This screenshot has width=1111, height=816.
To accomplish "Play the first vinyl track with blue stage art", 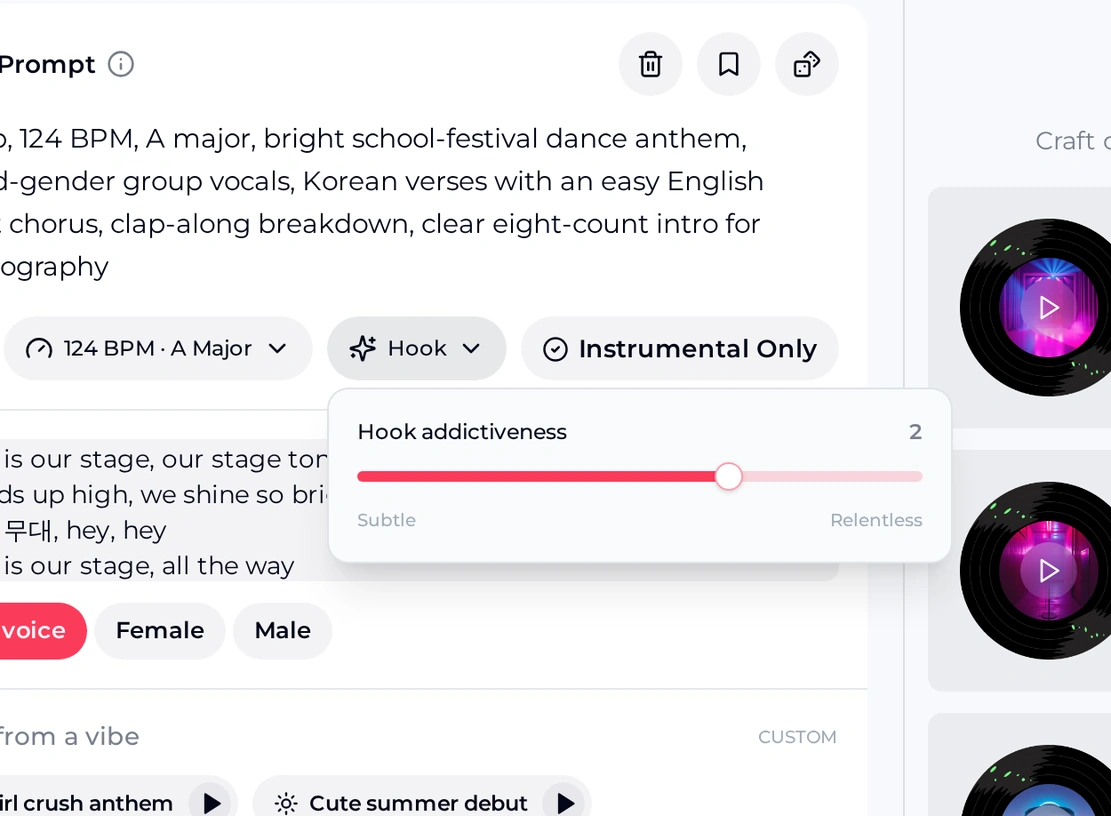I will (x=1049, y=307).
